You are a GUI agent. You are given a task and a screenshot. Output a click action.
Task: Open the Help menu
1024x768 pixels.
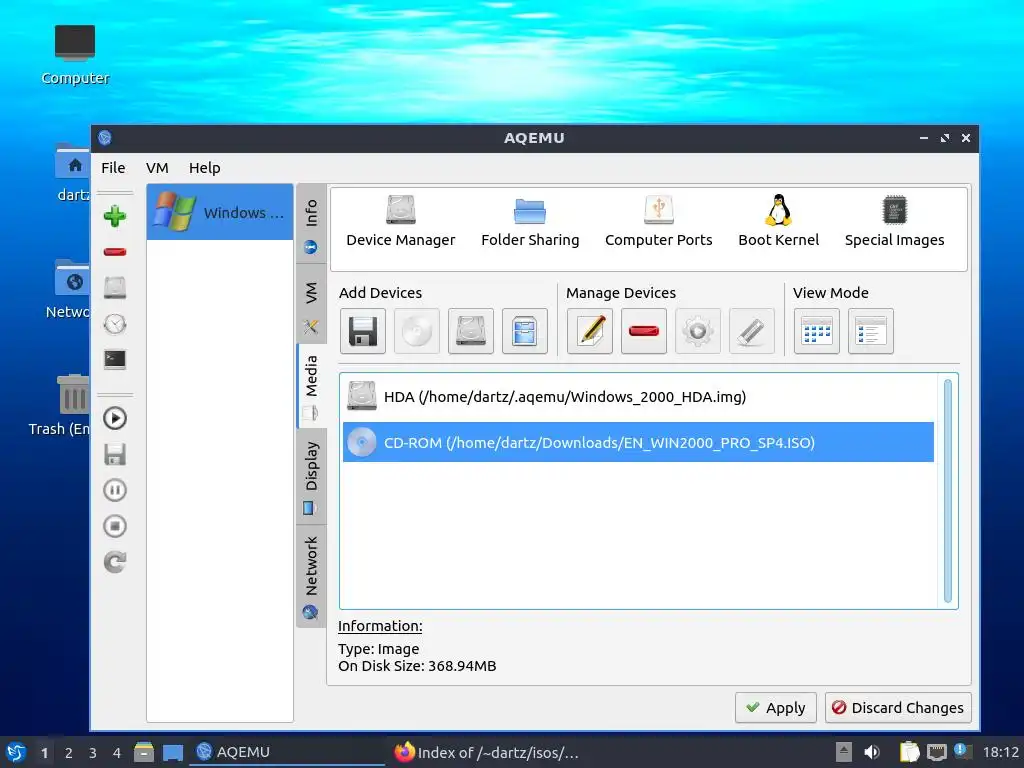click(x=204, y=168)
